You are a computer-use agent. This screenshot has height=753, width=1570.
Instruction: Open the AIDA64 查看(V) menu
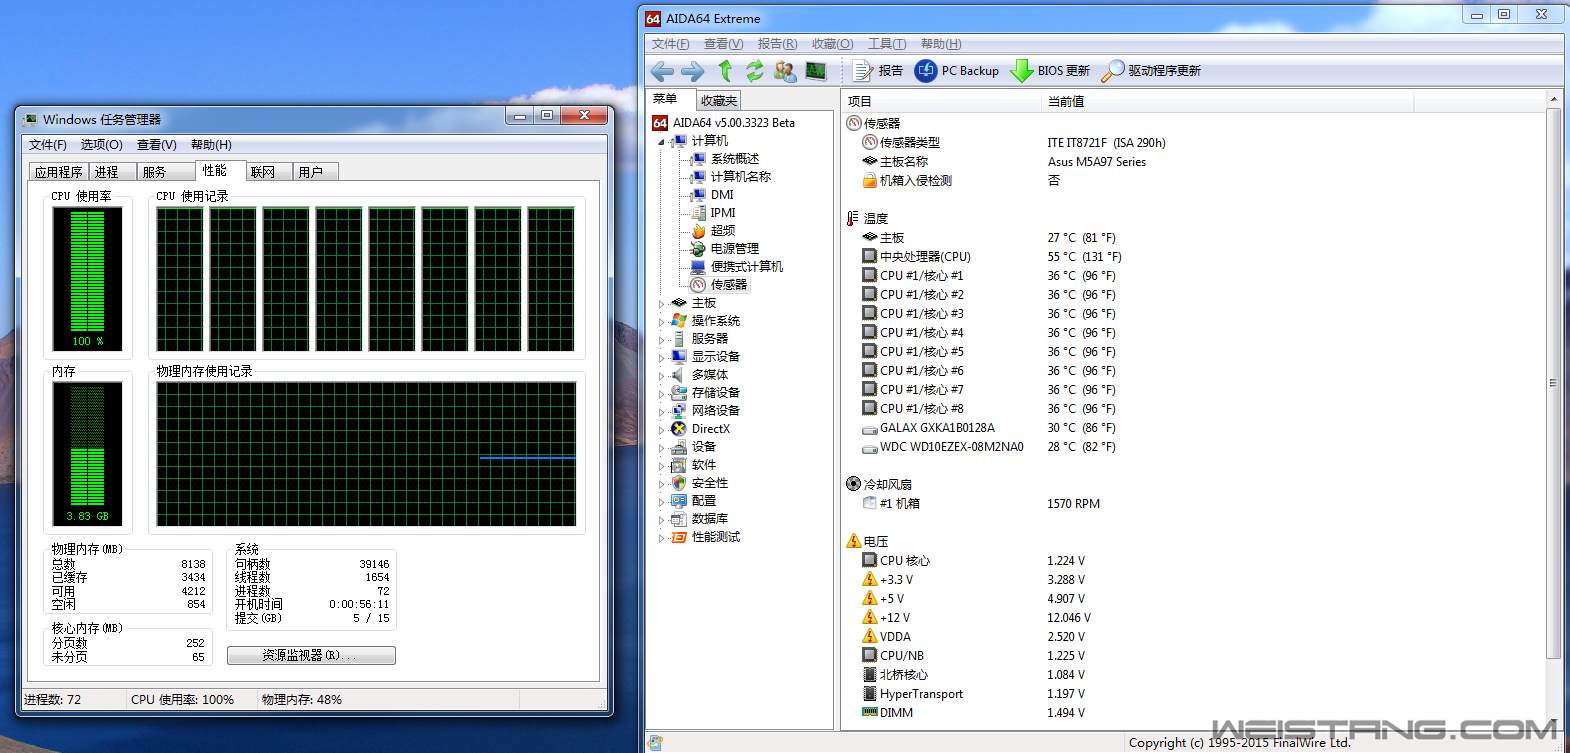coord(723,44)
